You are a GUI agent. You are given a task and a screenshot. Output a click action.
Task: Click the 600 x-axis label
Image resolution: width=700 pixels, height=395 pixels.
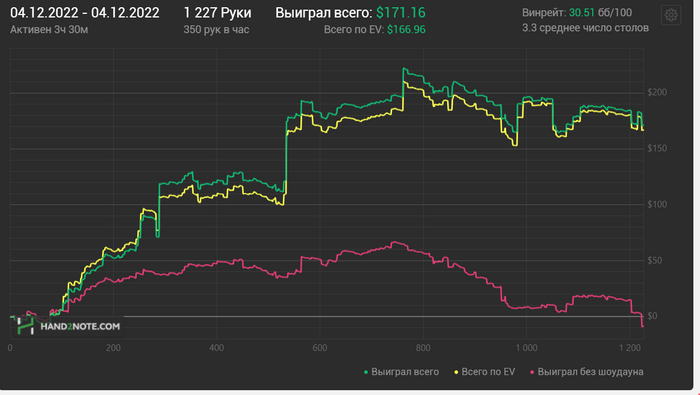point(320,348)
